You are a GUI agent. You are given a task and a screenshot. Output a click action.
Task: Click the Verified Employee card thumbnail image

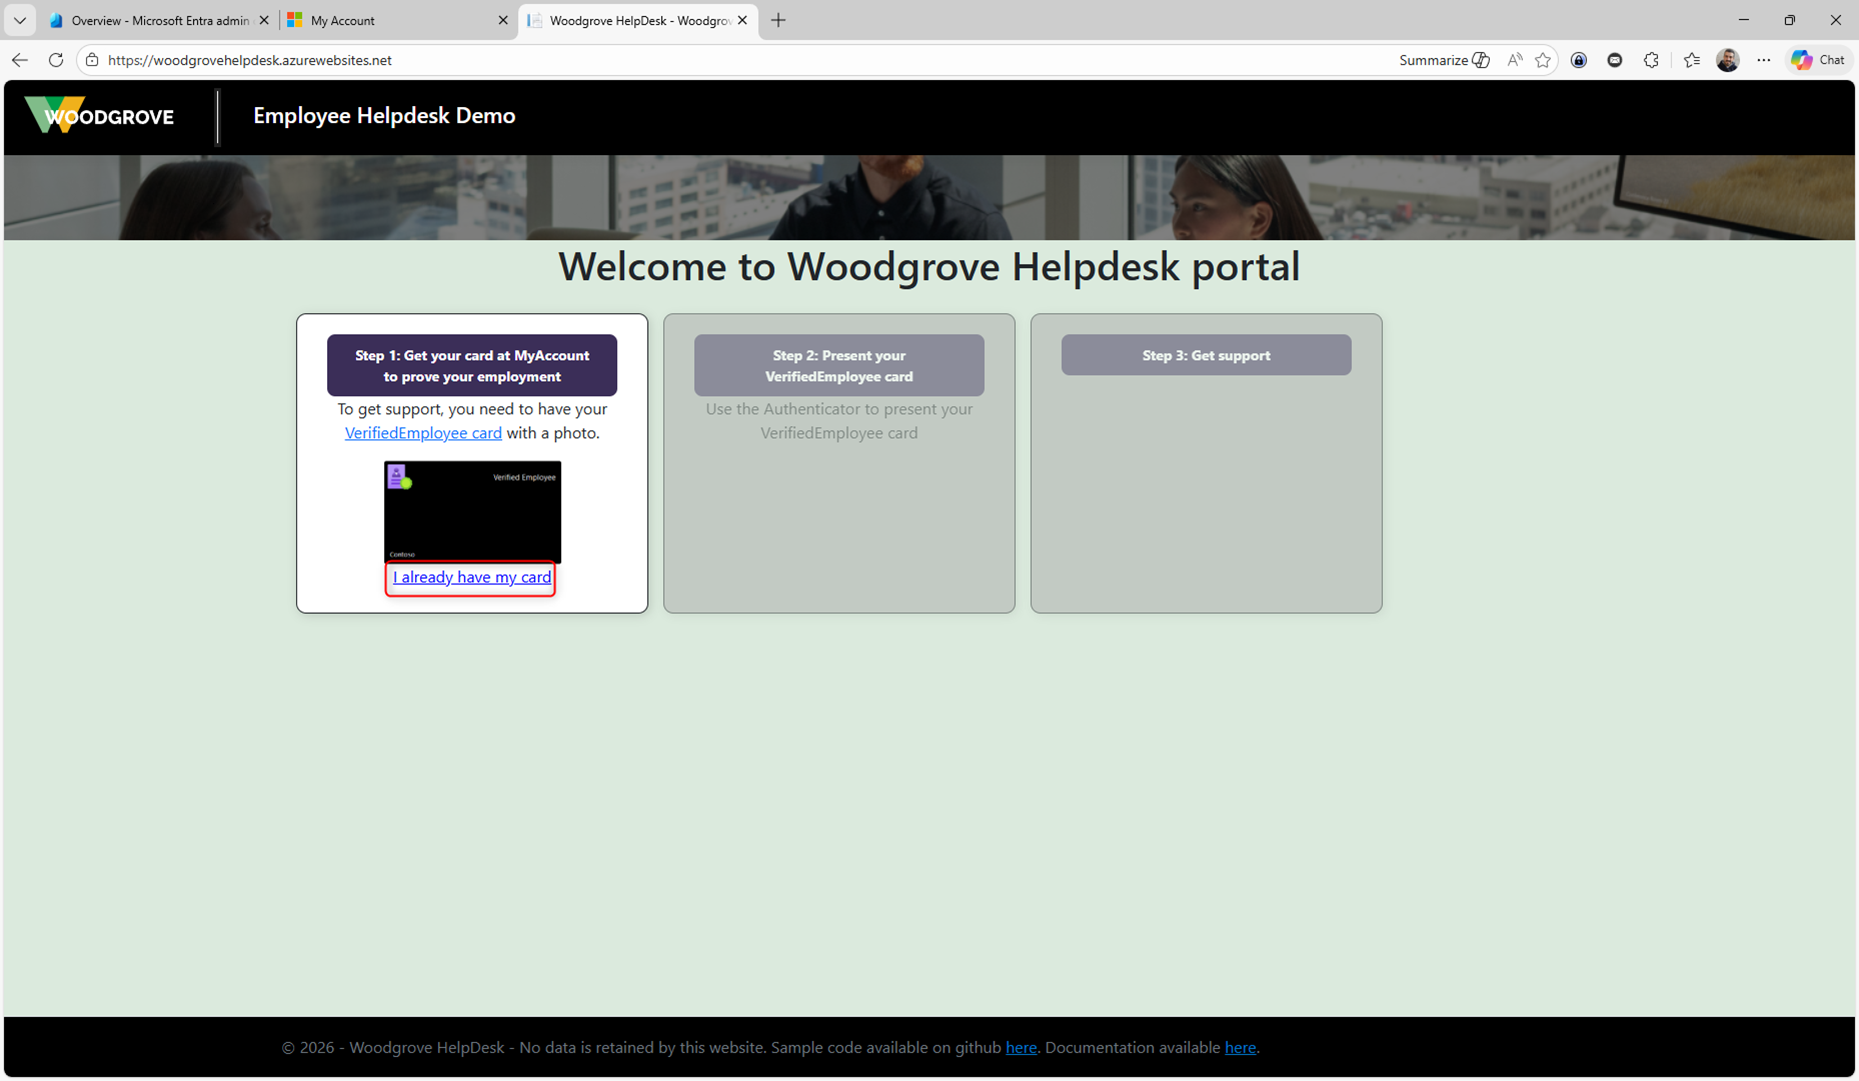point(472,512)
